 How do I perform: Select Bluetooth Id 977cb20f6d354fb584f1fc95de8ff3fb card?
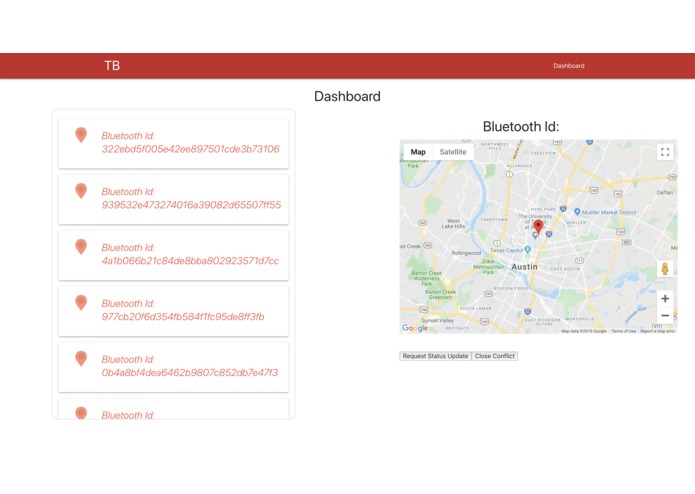pos(174,311)
